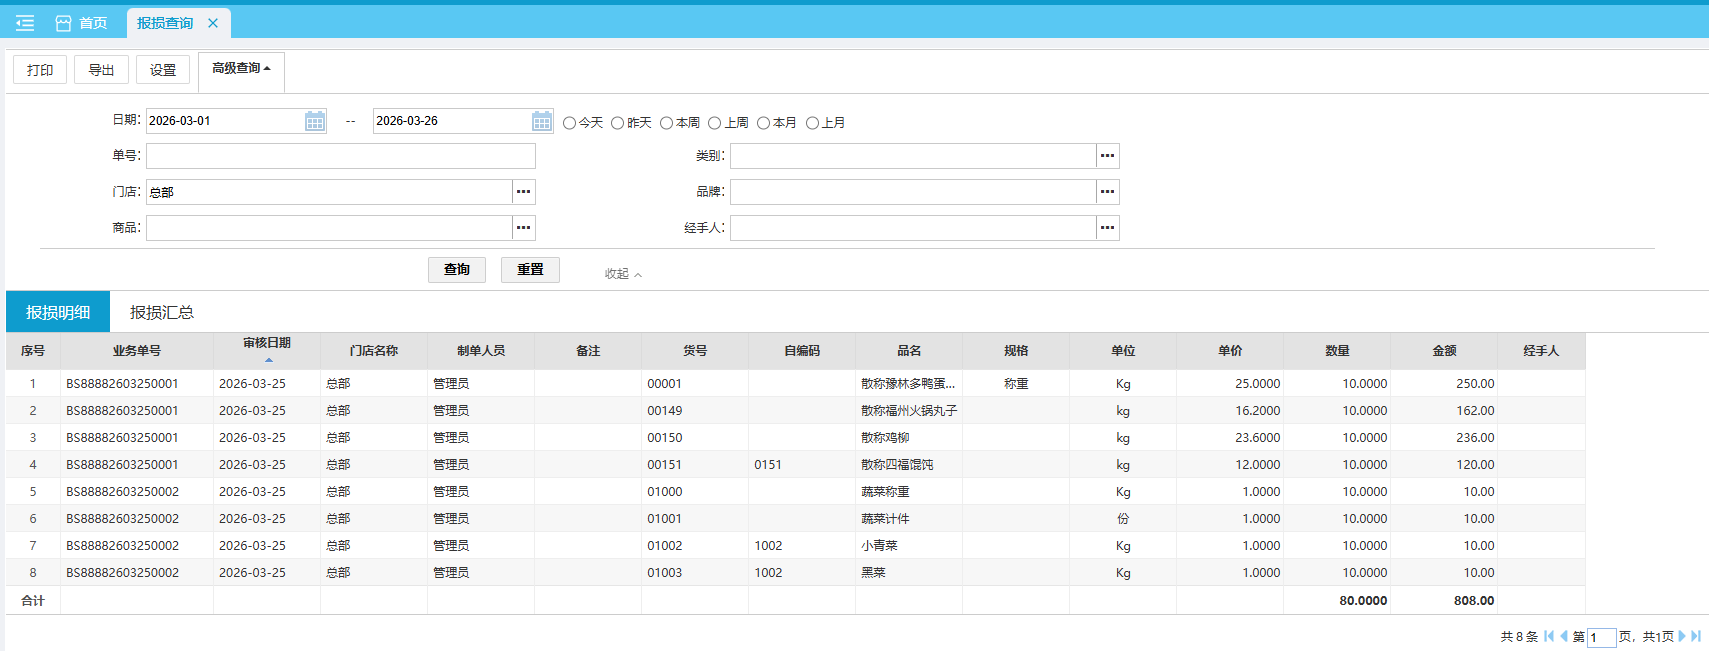The image size is (1709, 651).
Task: Open the end date calendar picker
Action: 542,121
